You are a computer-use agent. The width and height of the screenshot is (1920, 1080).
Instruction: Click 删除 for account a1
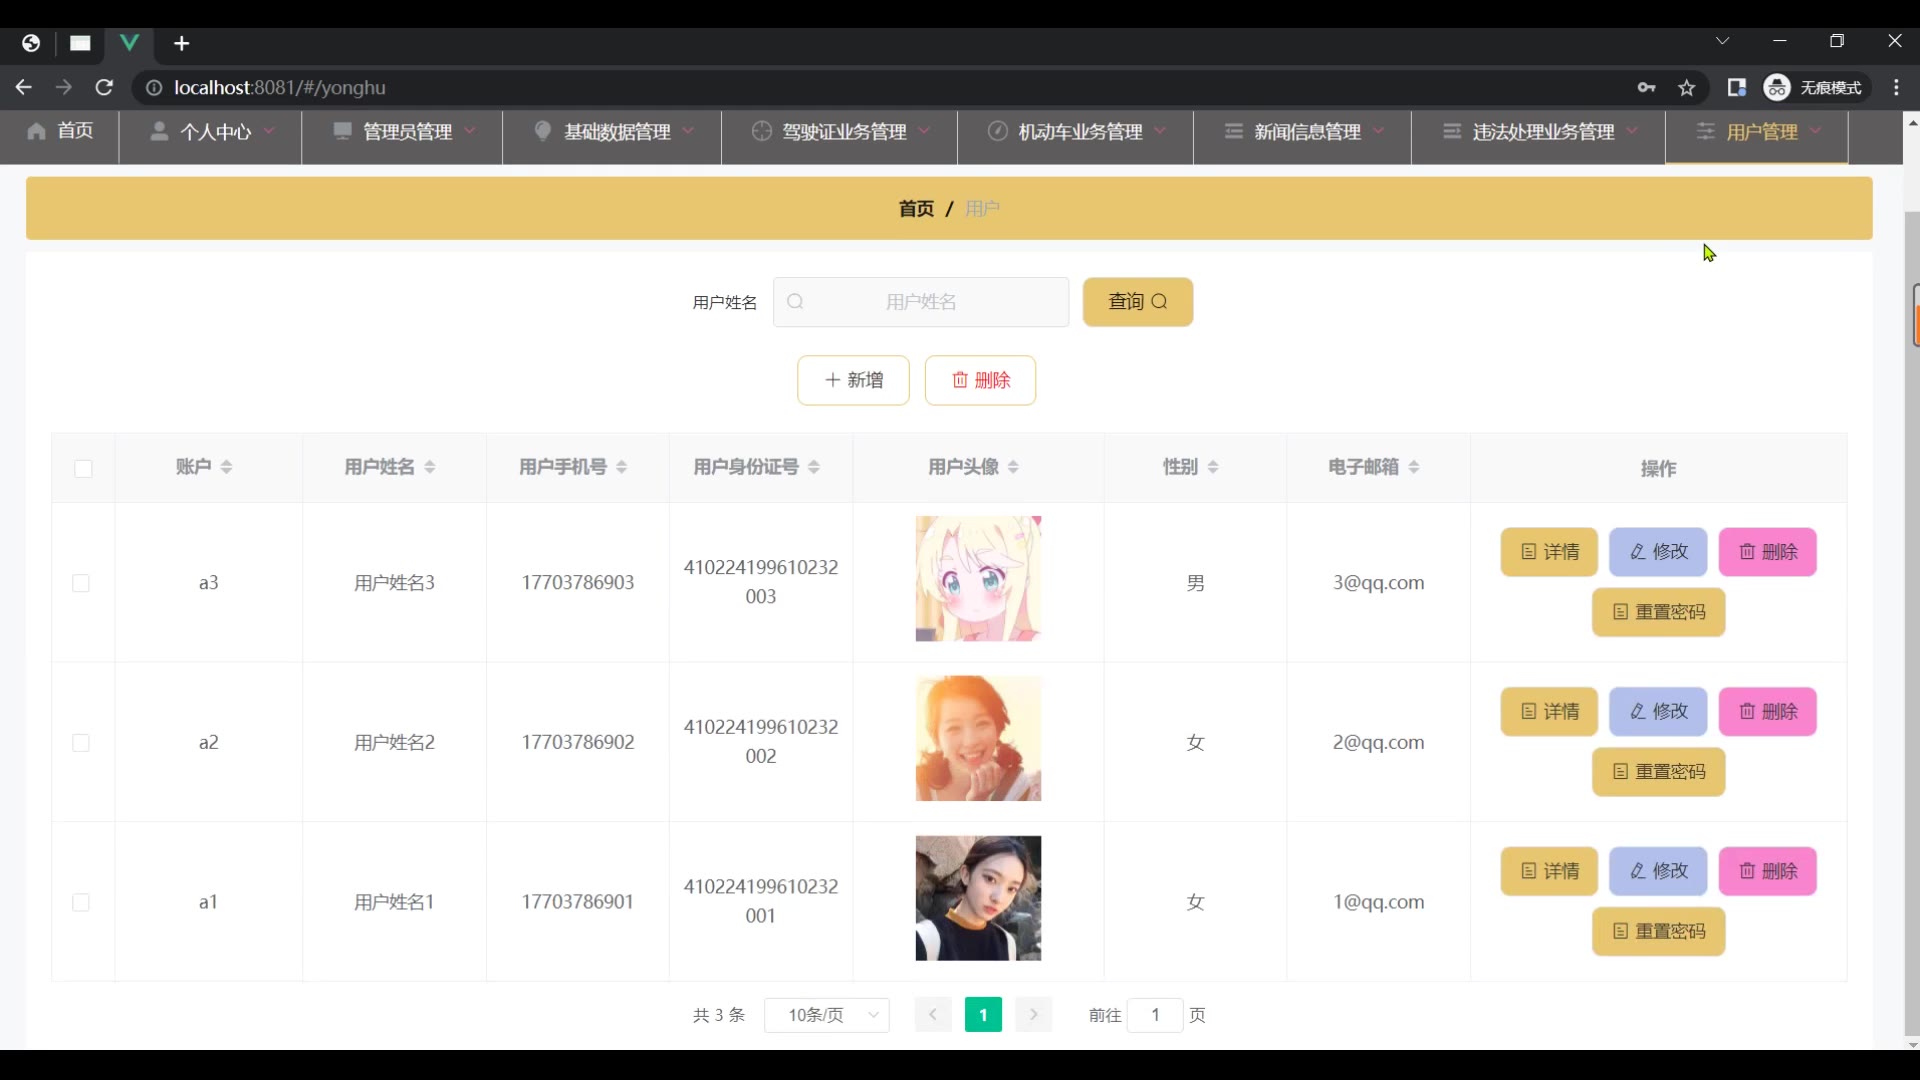[x=1768, y=871]
